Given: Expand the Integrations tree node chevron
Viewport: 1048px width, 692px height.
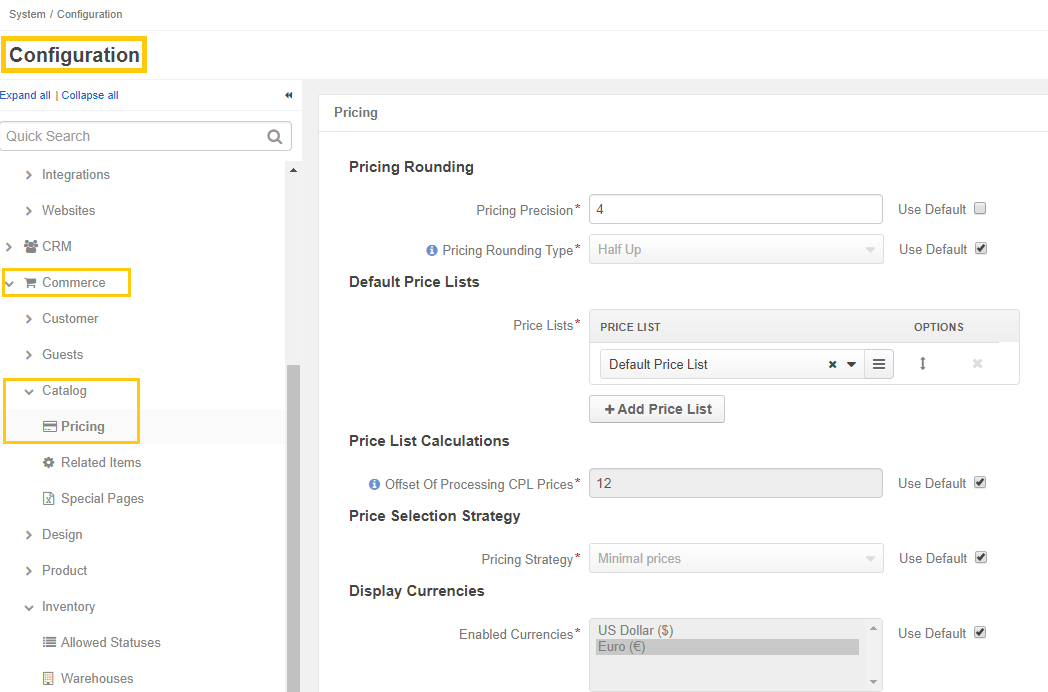Looking at the screenshot, I should [x=28, y=175].
